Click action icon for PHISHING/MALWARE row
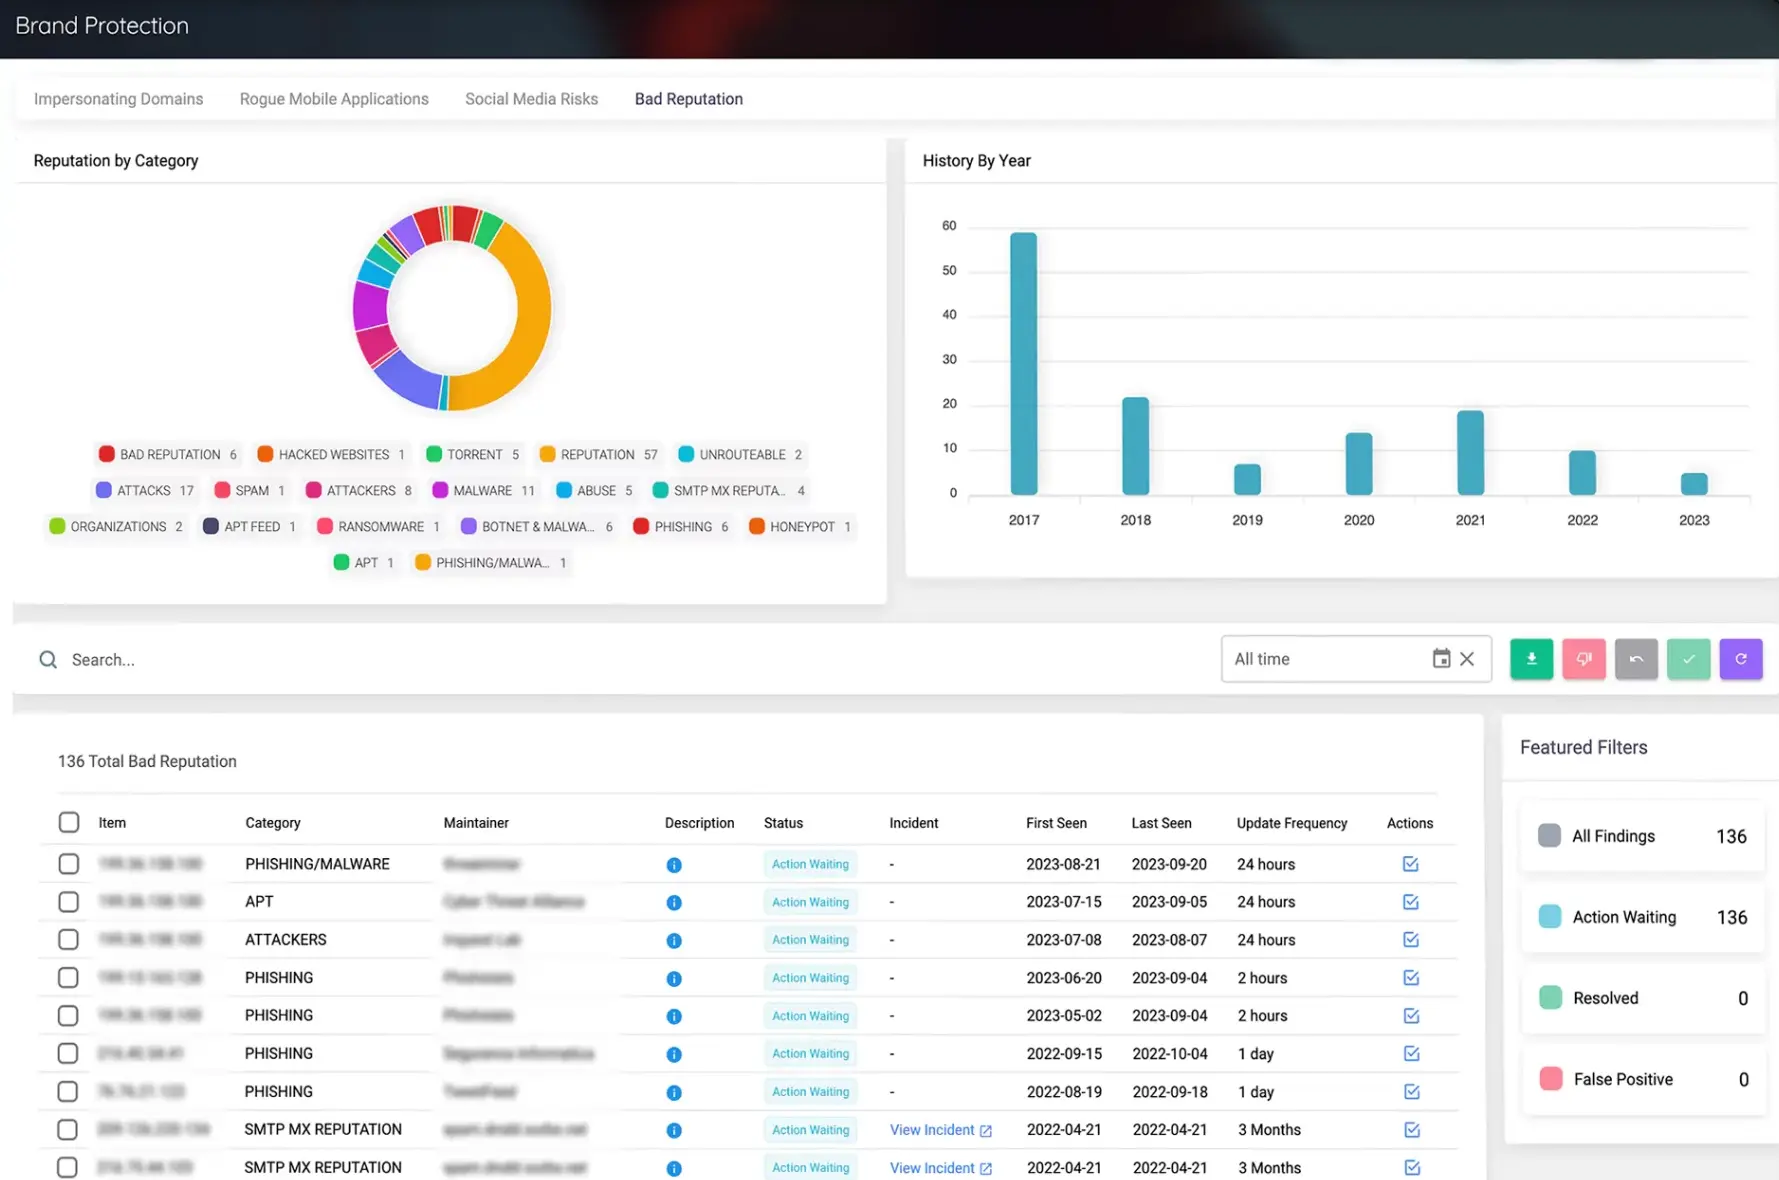Screen dimensions: 1779x1180 coord(1411,864)
